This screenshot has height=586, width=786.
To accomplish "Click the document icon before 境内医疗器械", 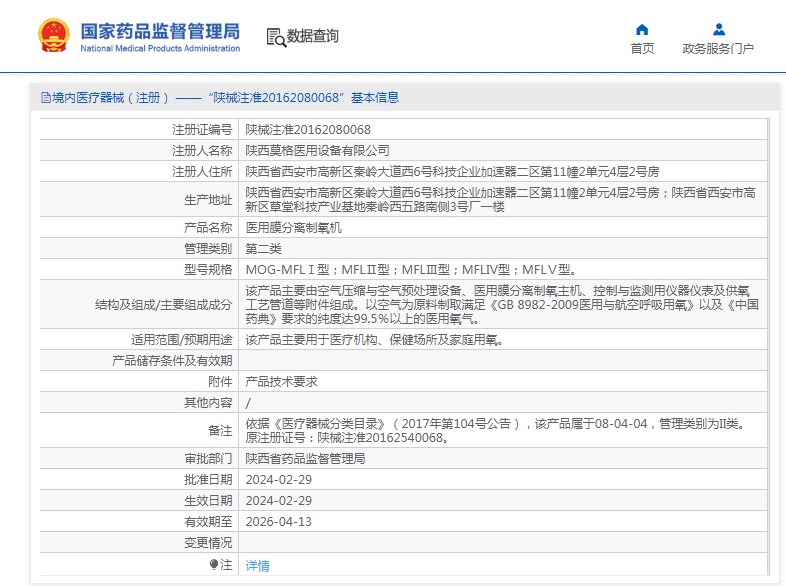I will 45,97.
